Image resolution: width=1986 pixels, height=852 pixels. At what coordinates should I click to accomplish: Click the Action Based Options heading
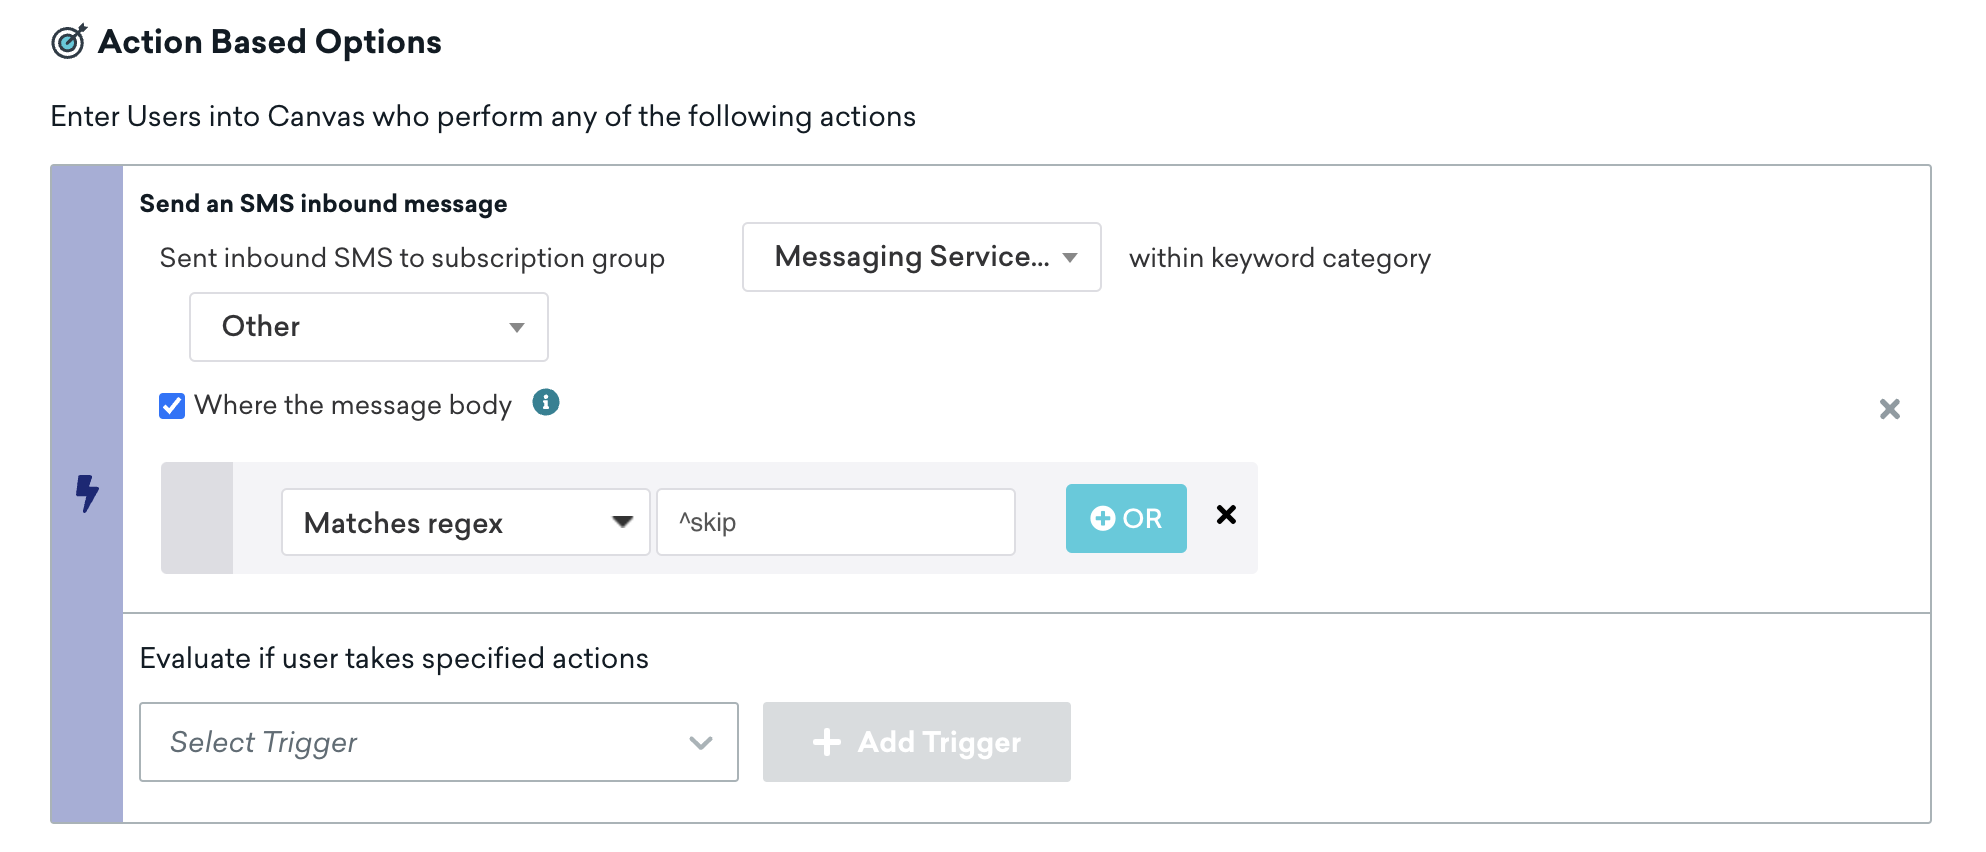point(270,42)
